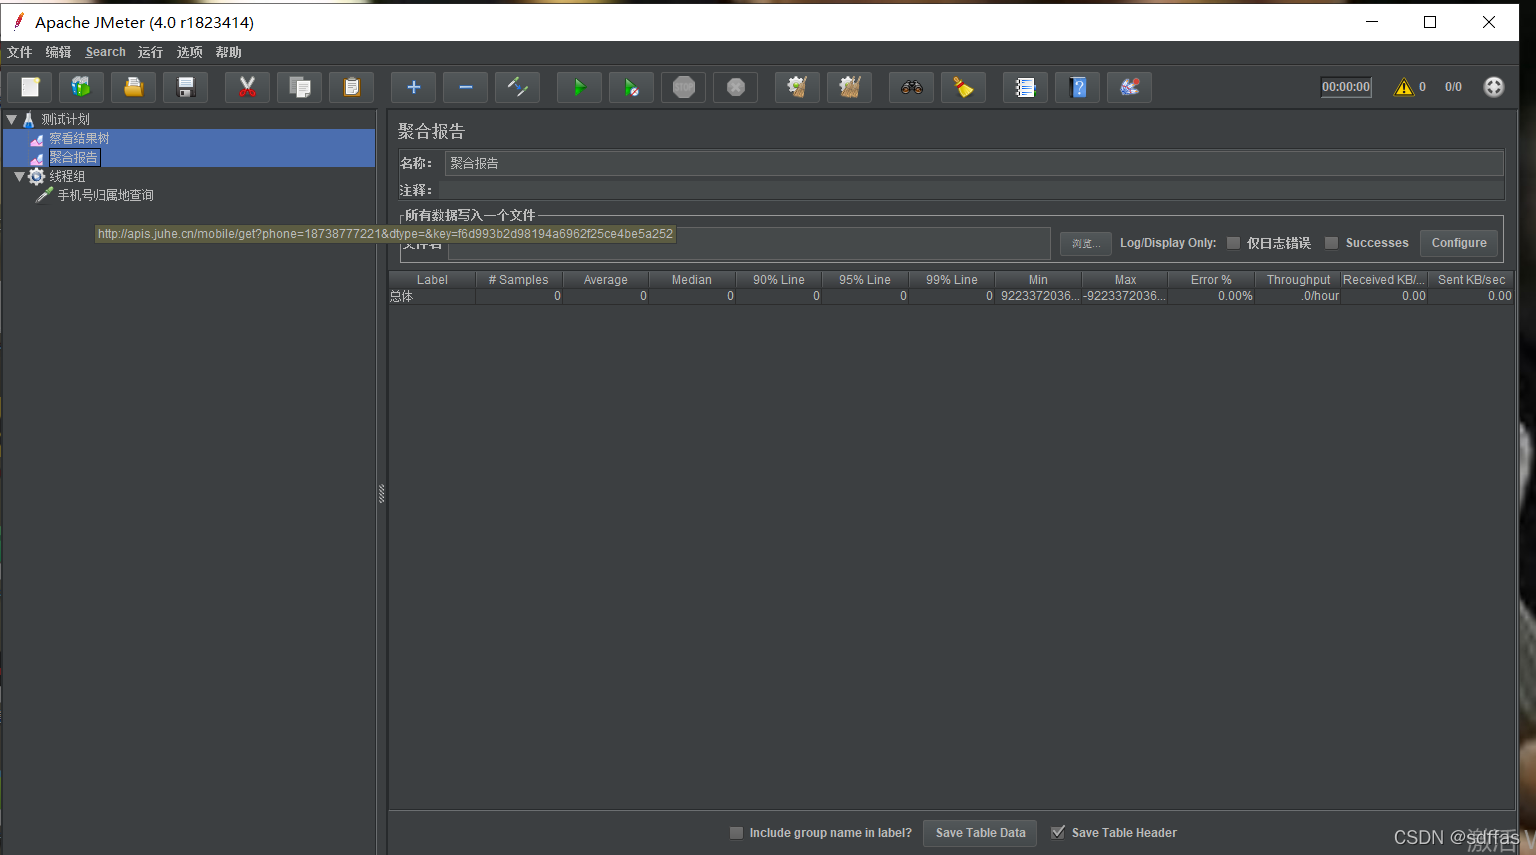Enable Include group name in label checkbox
The image size is (1536, 855).
tap(736, 833)
